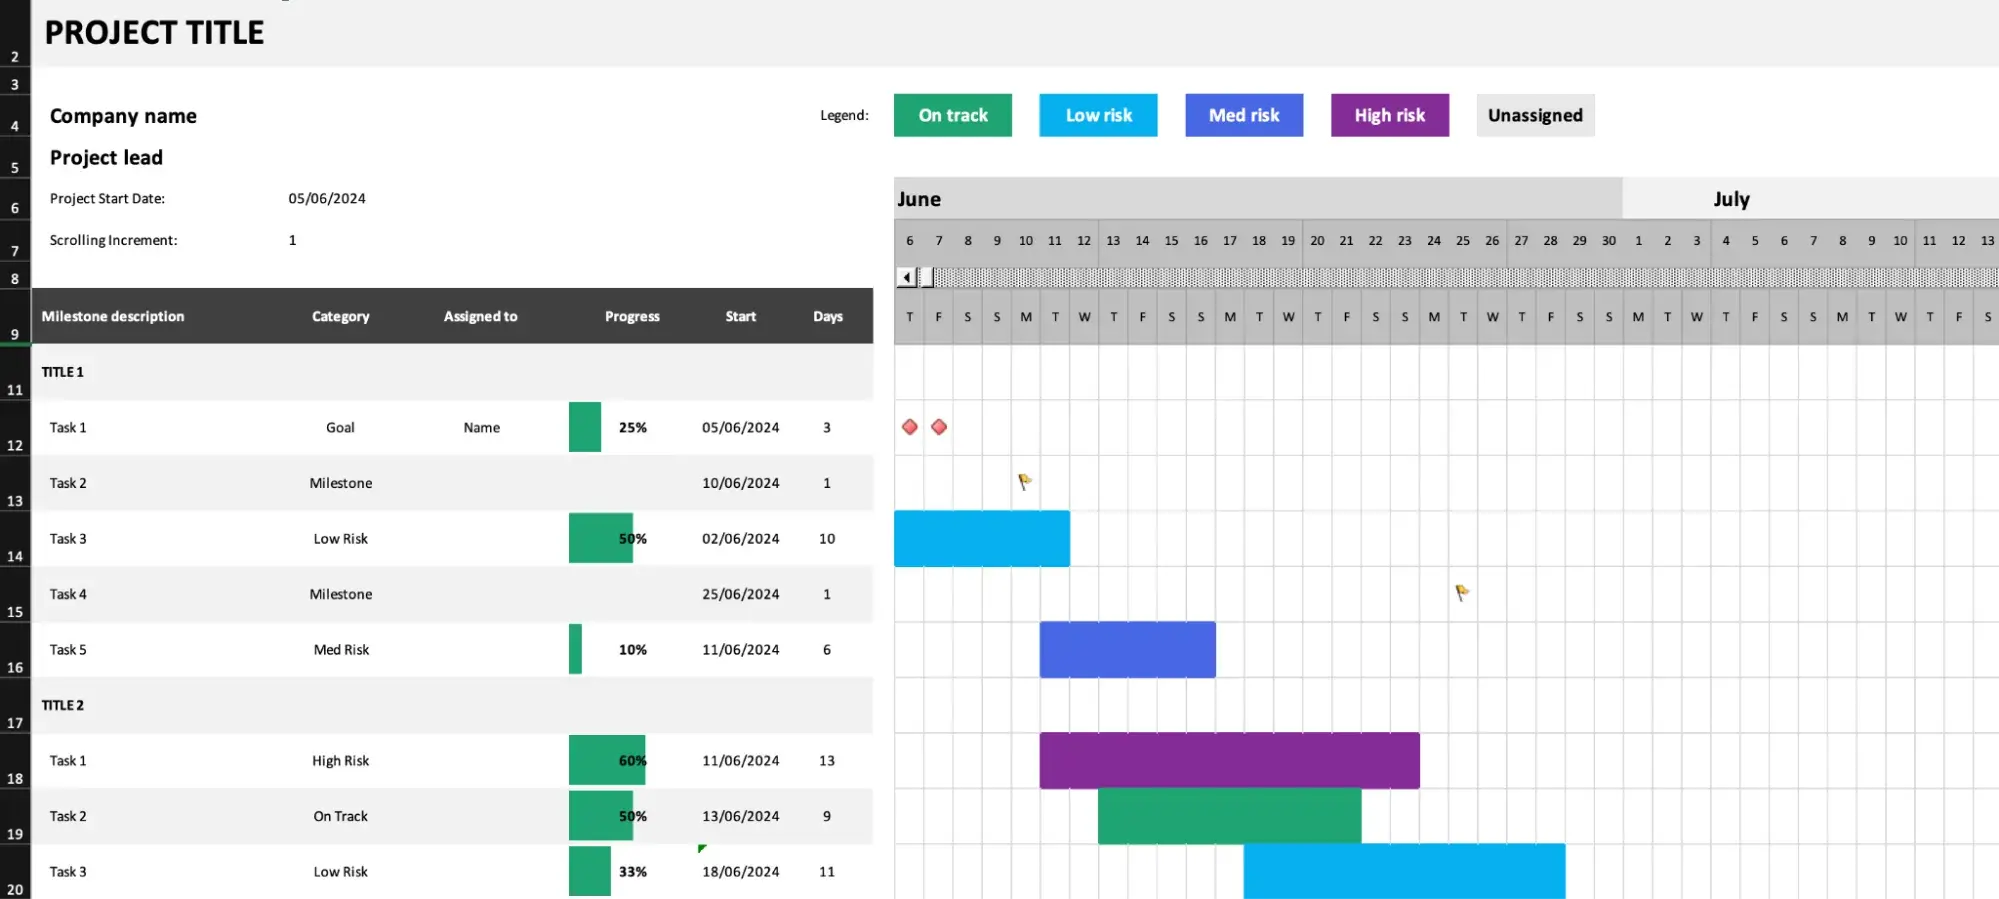The height and width of the screenshot is (899, 1999).
Task: Edit the Project Start Date value 05/06/2024
Action: pyautogui.click(x=327, y=198)
